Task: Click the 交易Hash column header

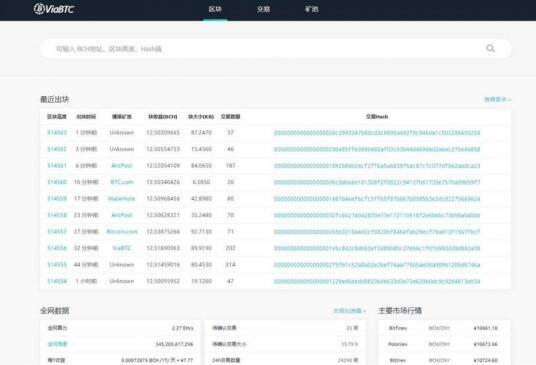Action: (x=377, y=117)
